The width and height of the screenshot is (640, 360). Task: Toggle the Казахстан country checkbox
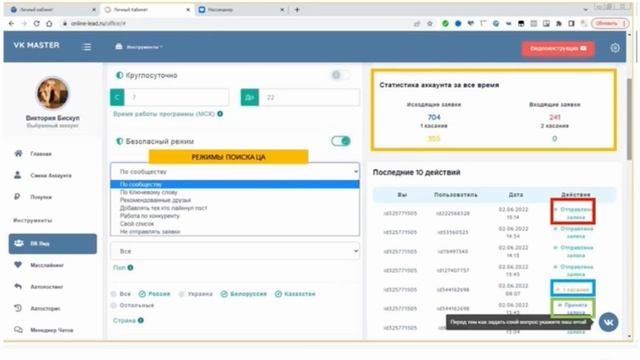coord(278,294)
